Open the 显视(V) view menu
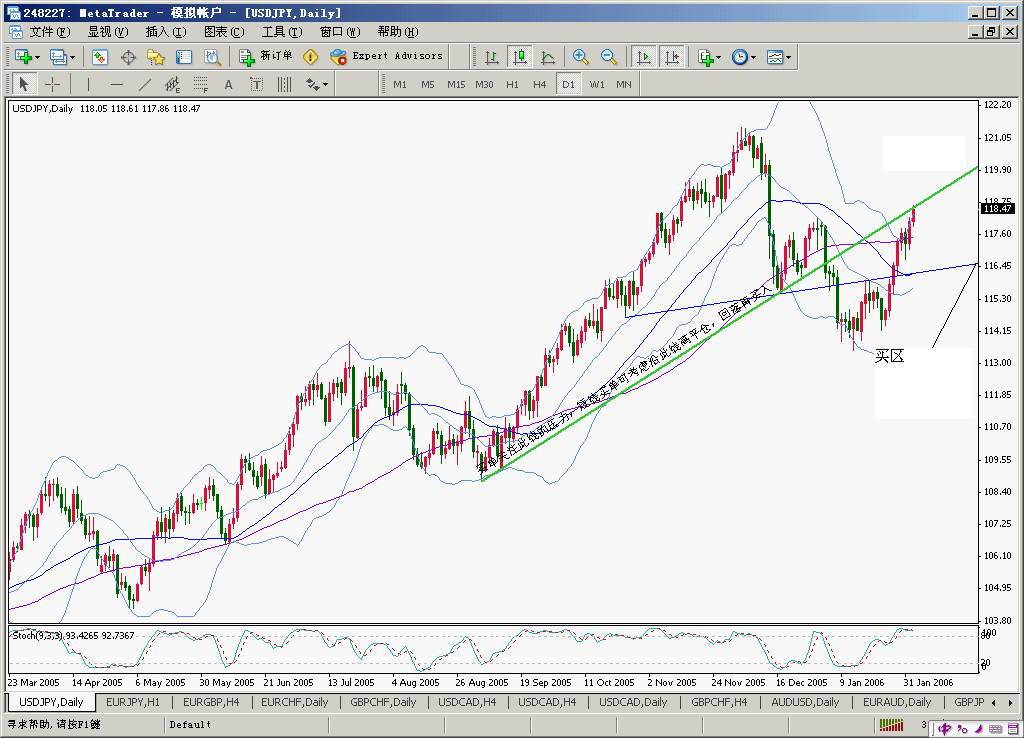Image resolution: width=1024 pixels, height=738 pixels. (x=108, y=31)
